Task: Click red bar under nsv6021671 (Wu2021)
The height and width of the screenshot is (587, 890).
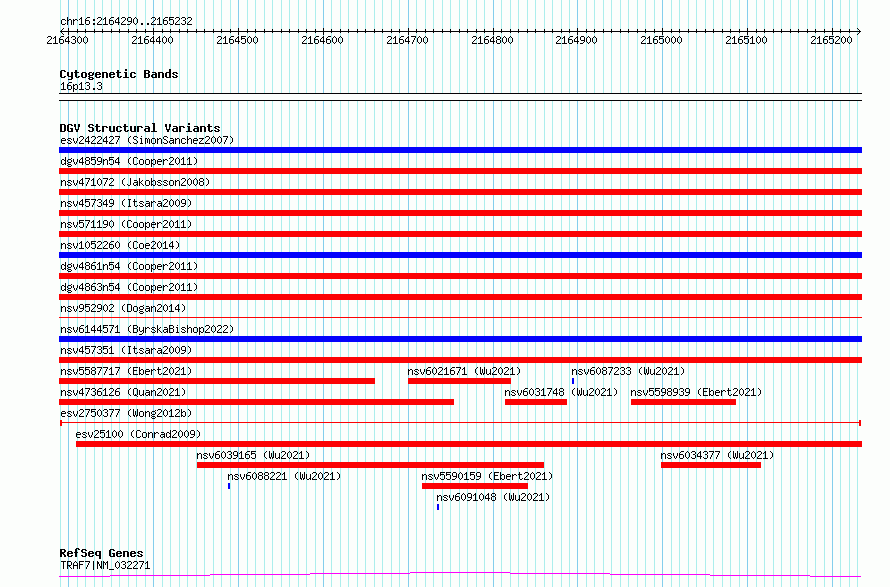Action: [459, 381]
